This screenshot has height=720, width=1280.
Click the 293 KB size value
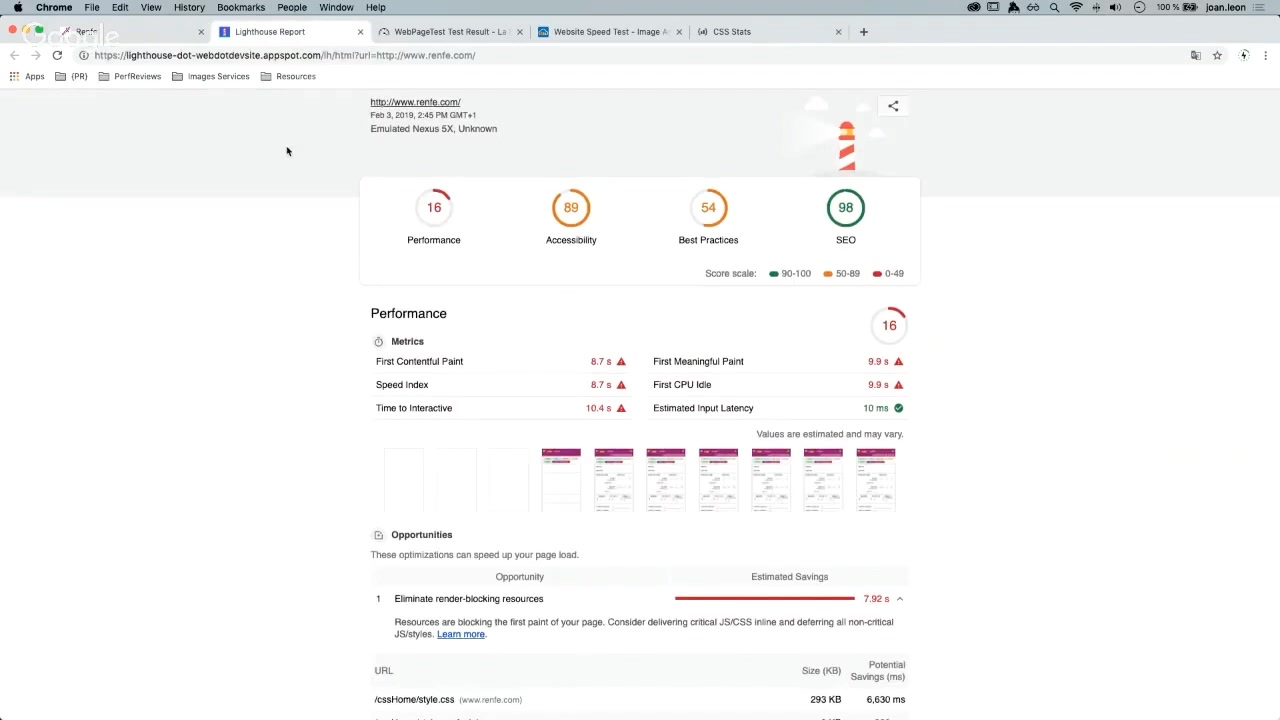point(826,700)
